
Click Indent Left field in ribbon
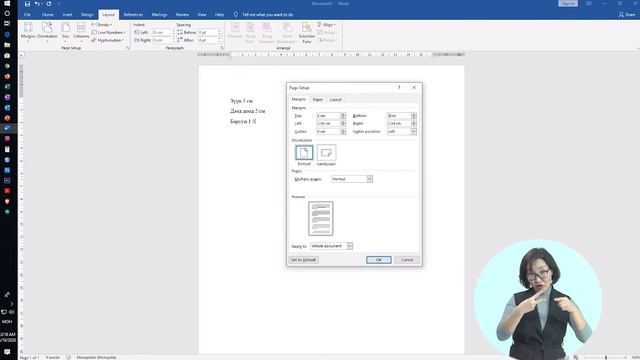click(162, 32)
